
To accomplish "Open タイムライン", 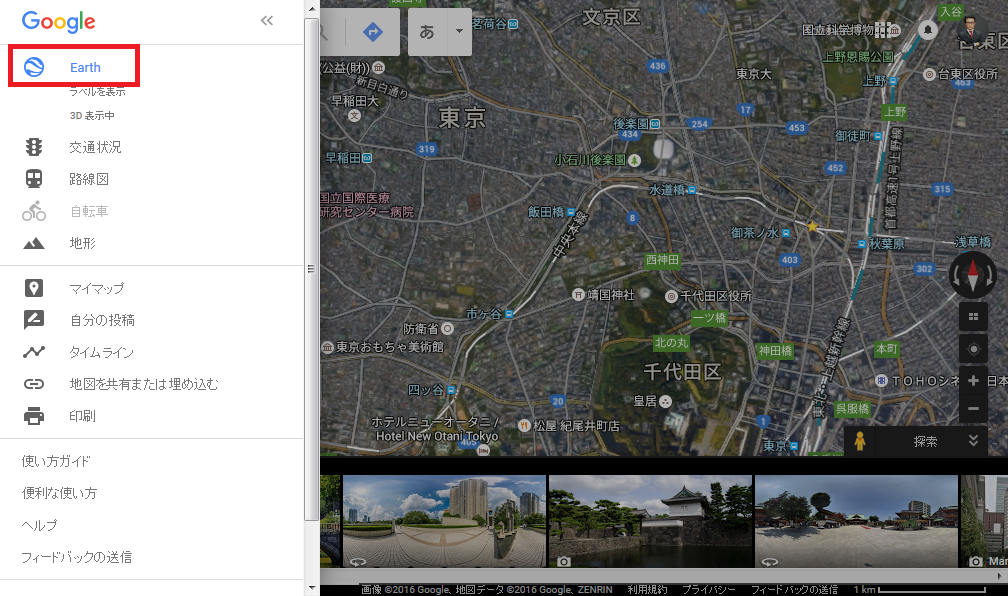I will coord(102,352).
